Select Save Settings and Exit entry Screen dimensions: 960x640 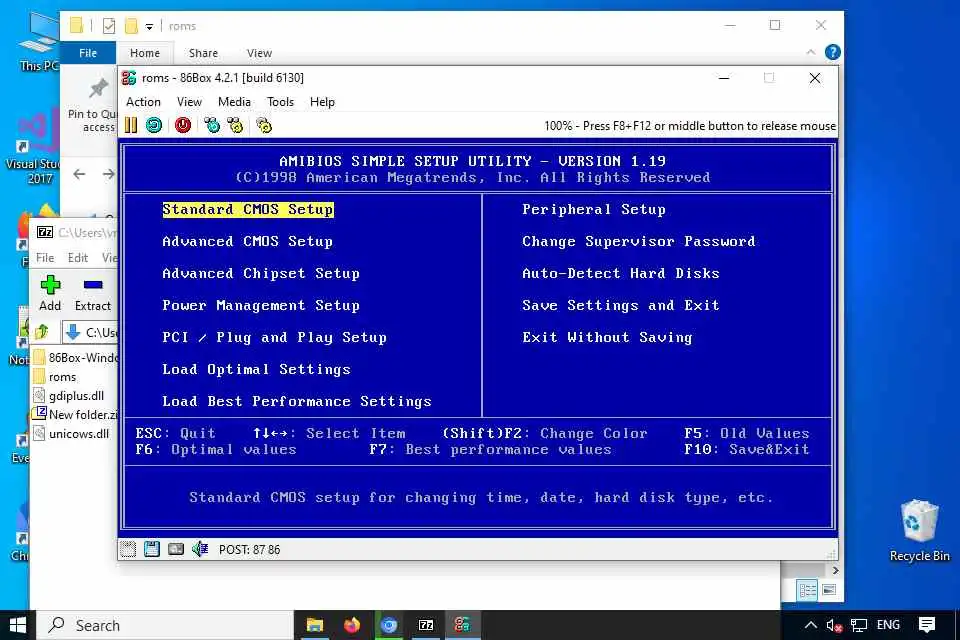(x=621, y=305)
